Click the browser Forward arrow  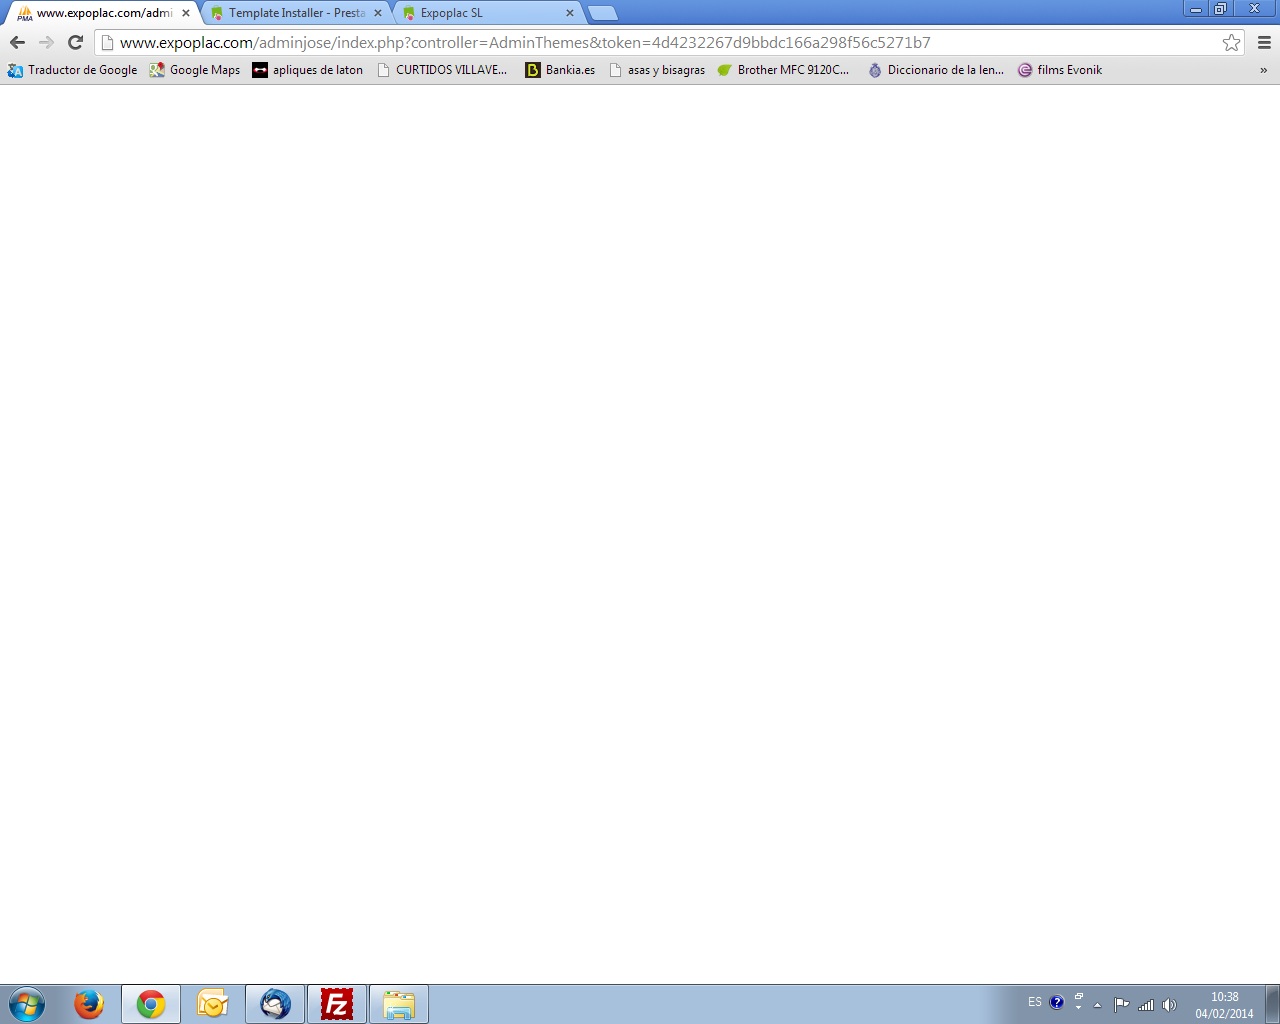pyautogui.click(x=46, y=42)
